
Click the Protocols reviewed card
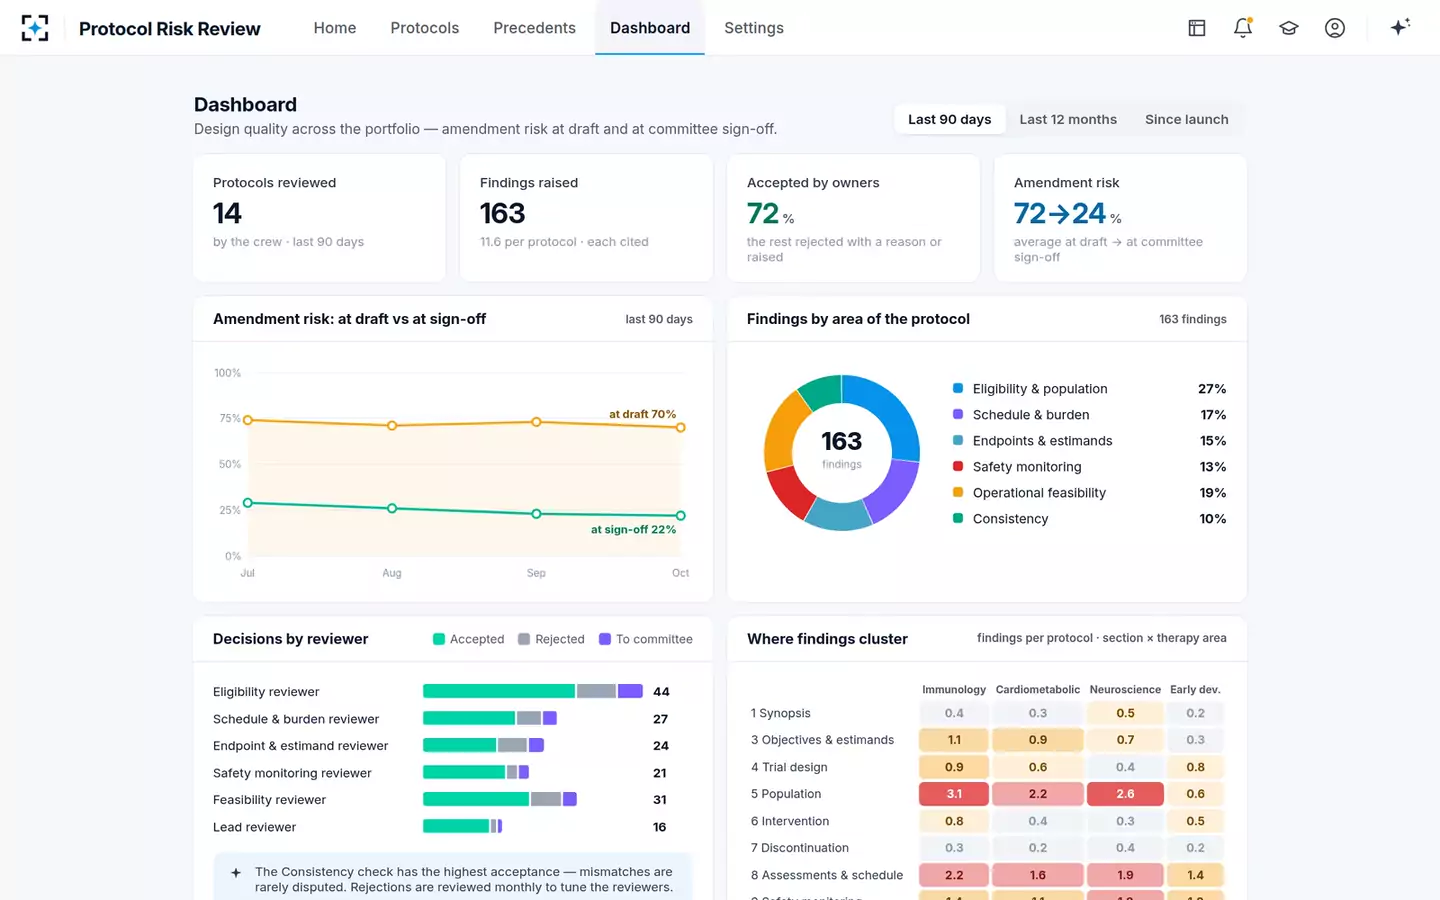[320, 218]
